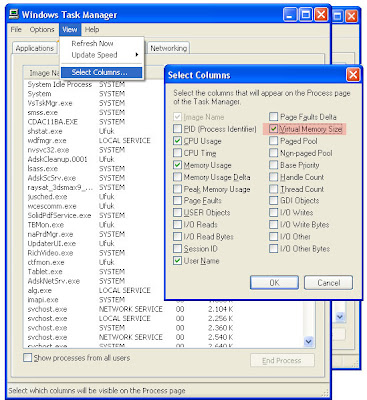Select the VsTskMgr.exe process
This screenshot has width=367, height=400.
(50, 103)
